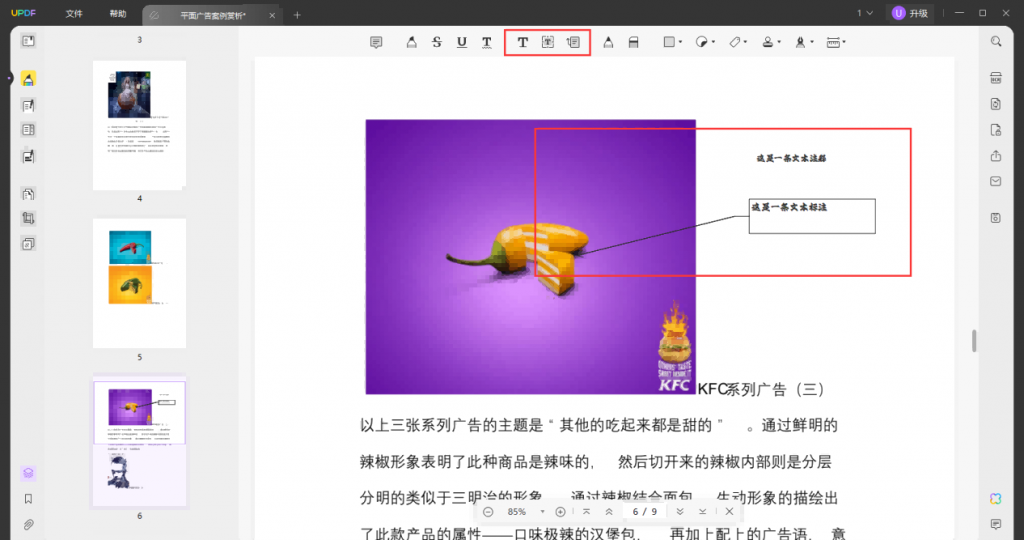The height and width of the screenshot is (540, 1024).
Task: Open attachments paperclip in sidebar
Action: click(x=28, y=524)
